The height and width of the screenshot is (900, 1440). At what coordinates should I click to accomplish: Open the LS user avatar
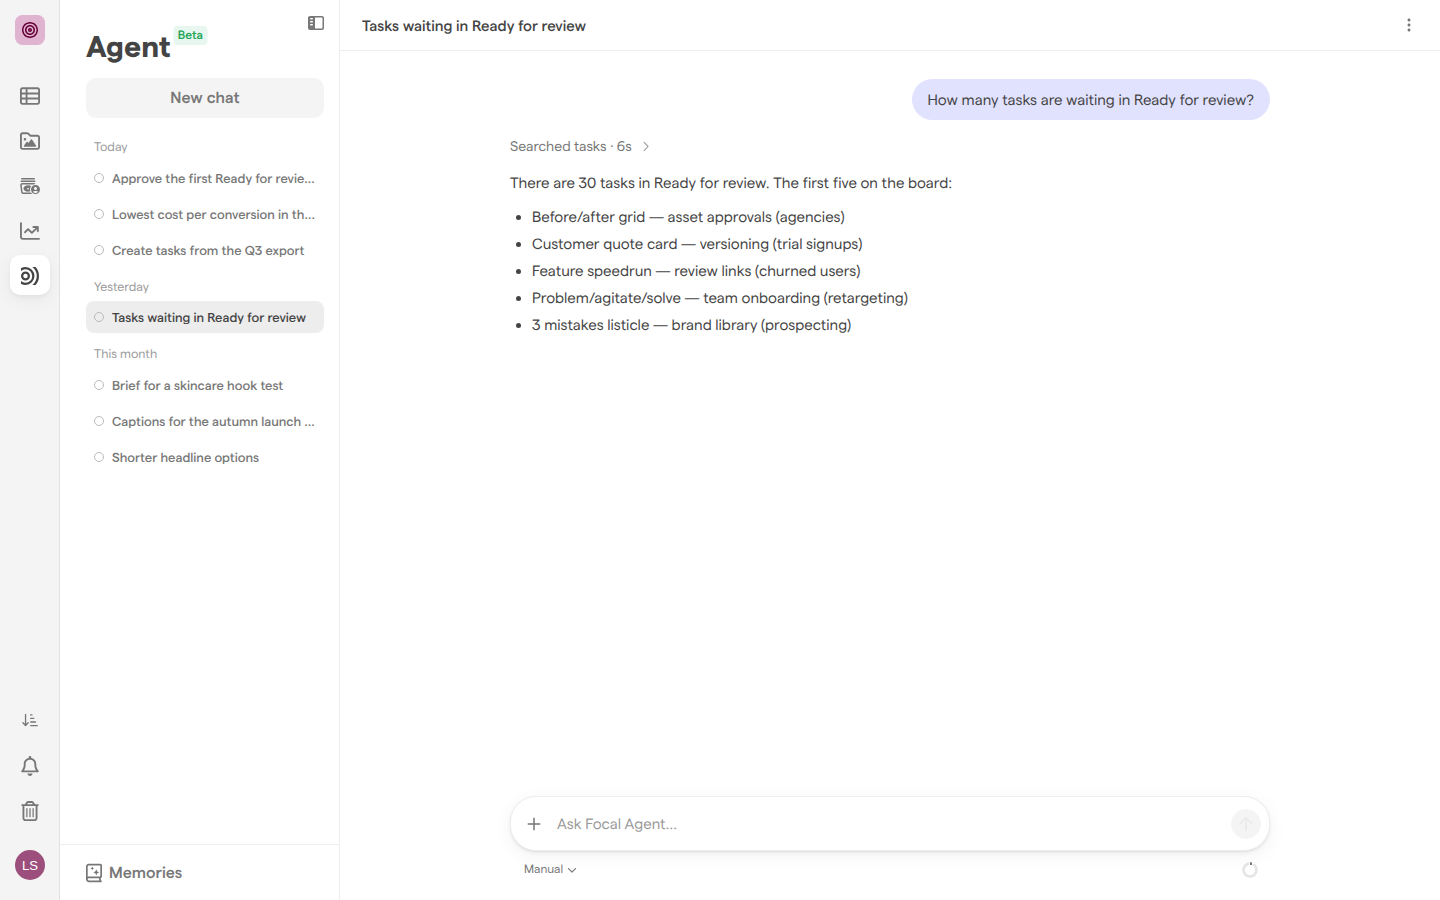30,865
